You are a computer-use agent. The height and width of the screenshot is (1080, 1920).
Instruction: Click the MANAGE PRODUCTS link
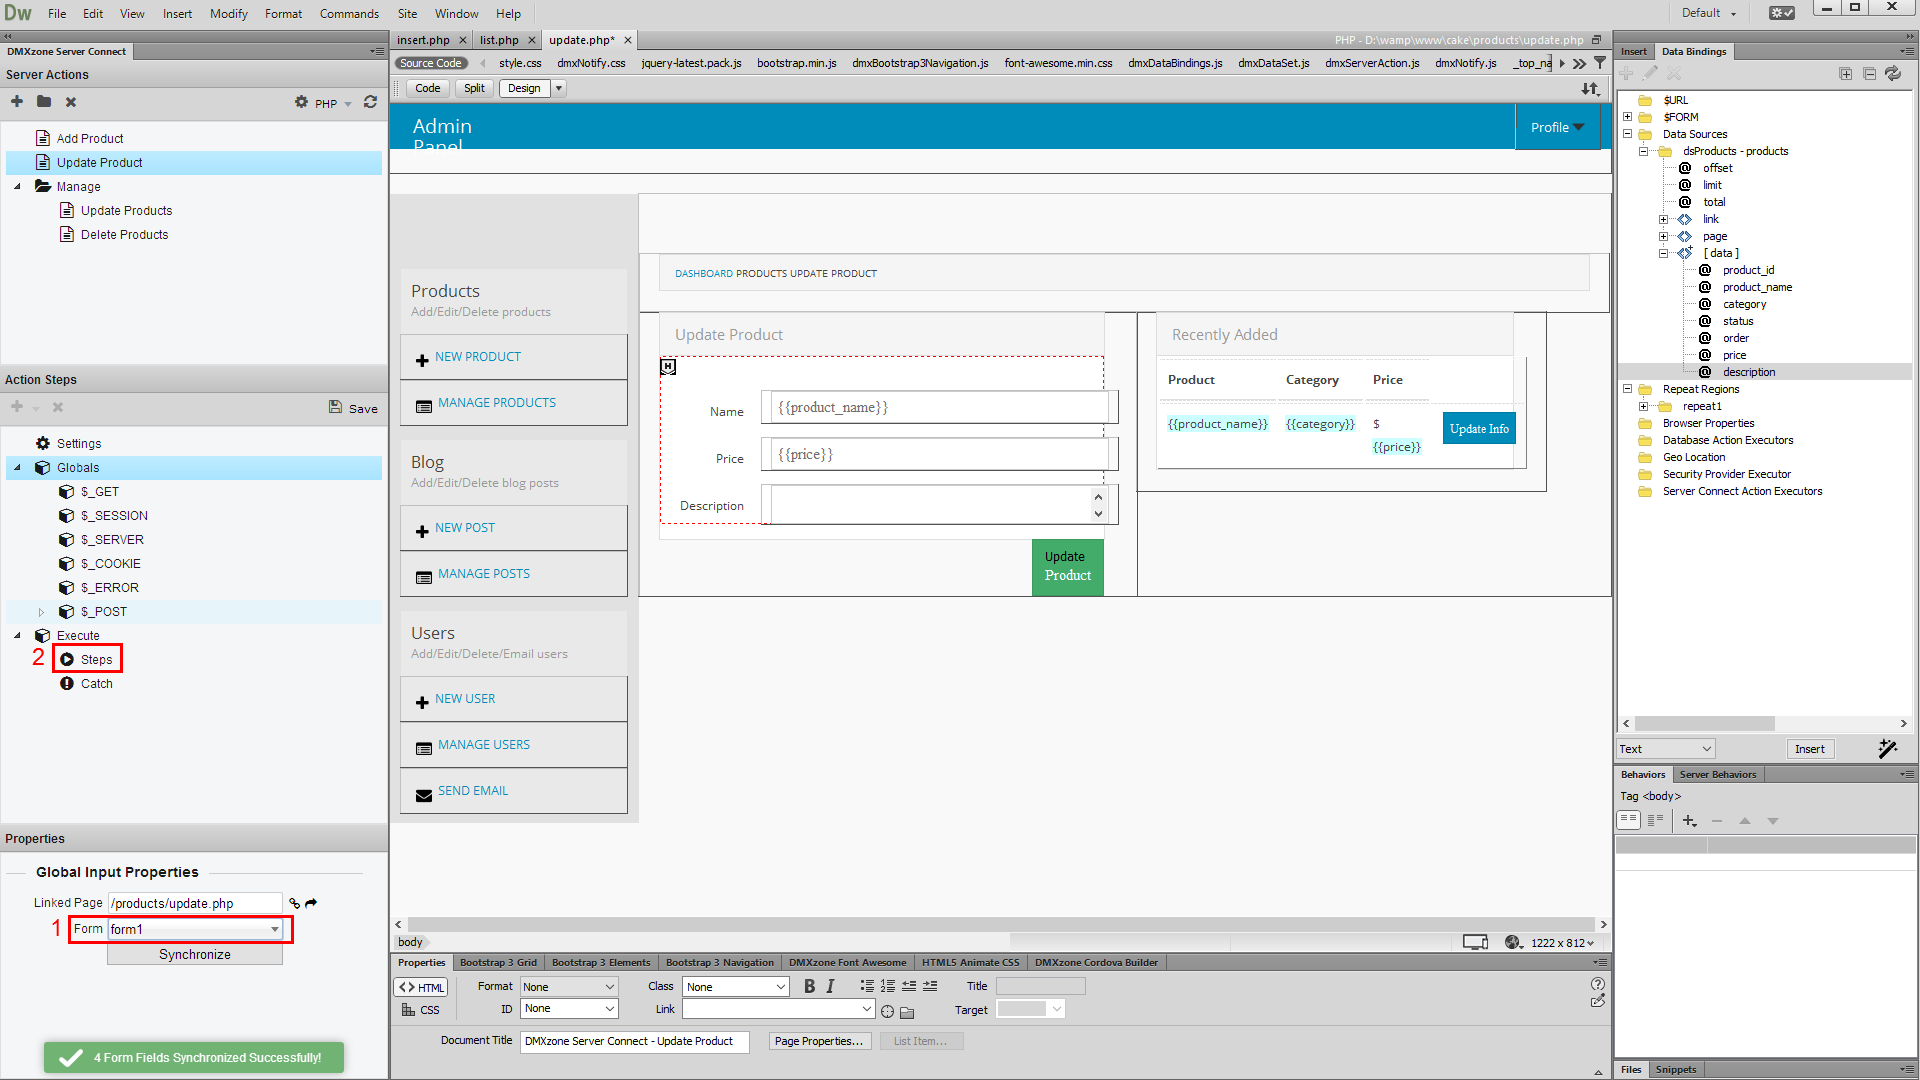tap(497, 403)
